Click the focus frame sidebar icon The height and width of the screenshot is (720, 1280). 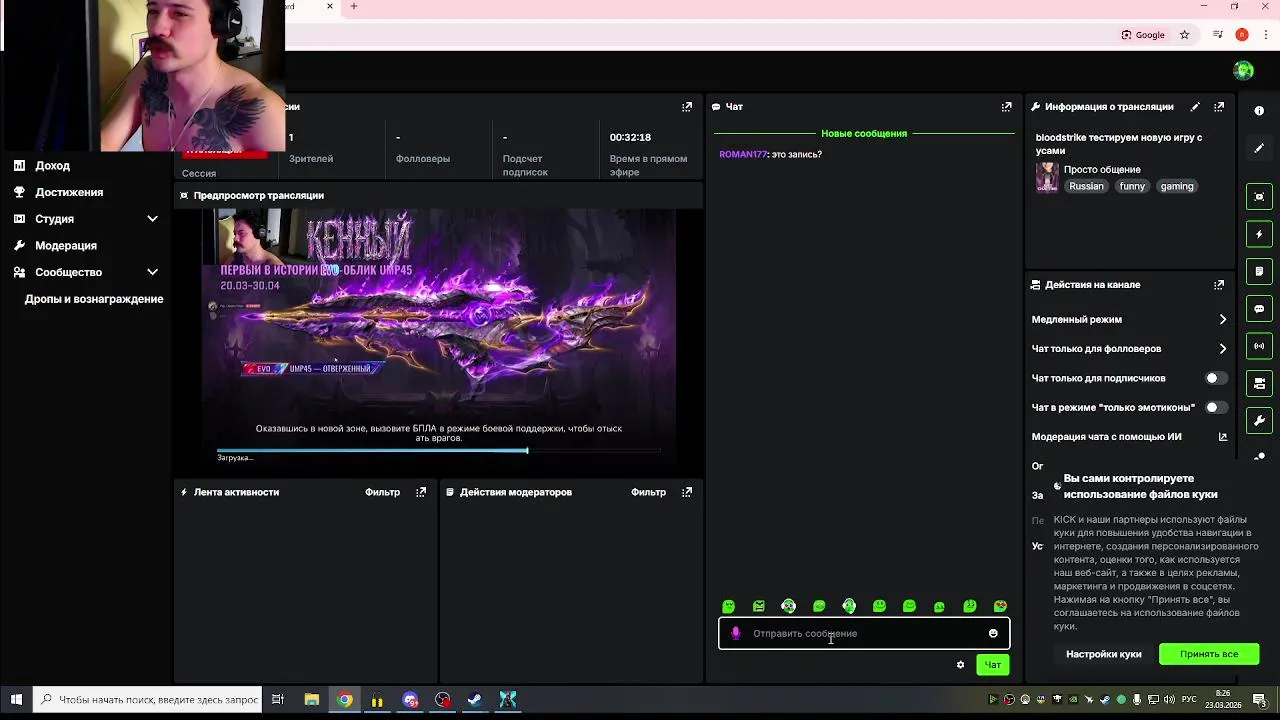tap(1259, 197)
